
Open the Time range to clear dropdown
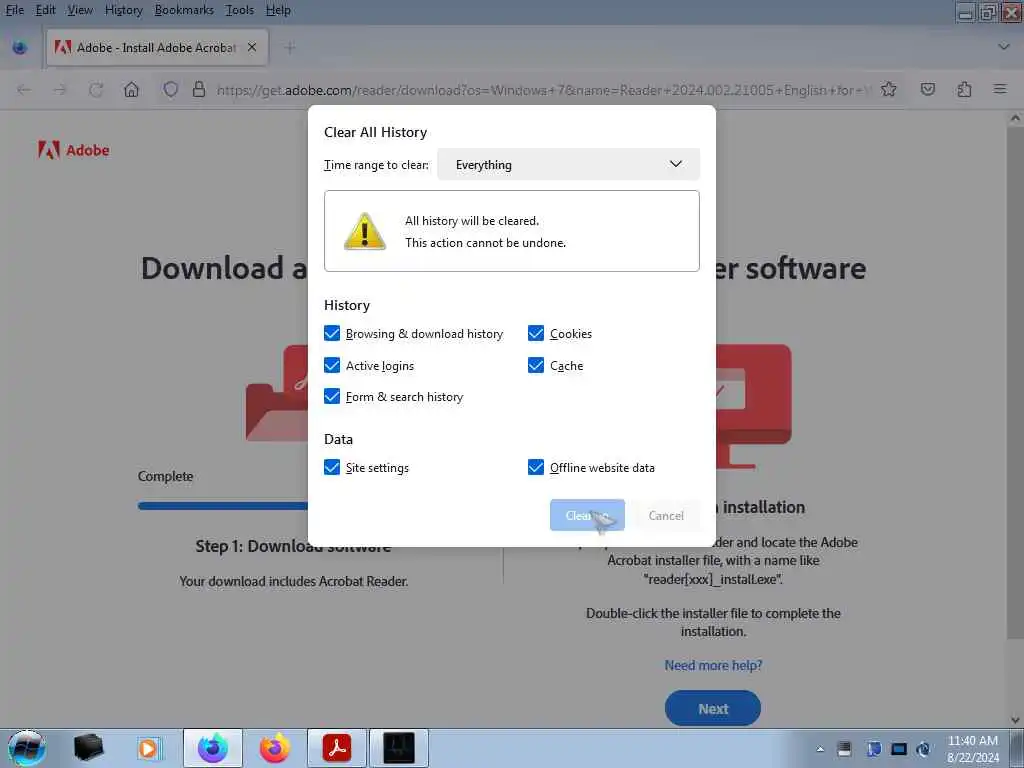568,165
